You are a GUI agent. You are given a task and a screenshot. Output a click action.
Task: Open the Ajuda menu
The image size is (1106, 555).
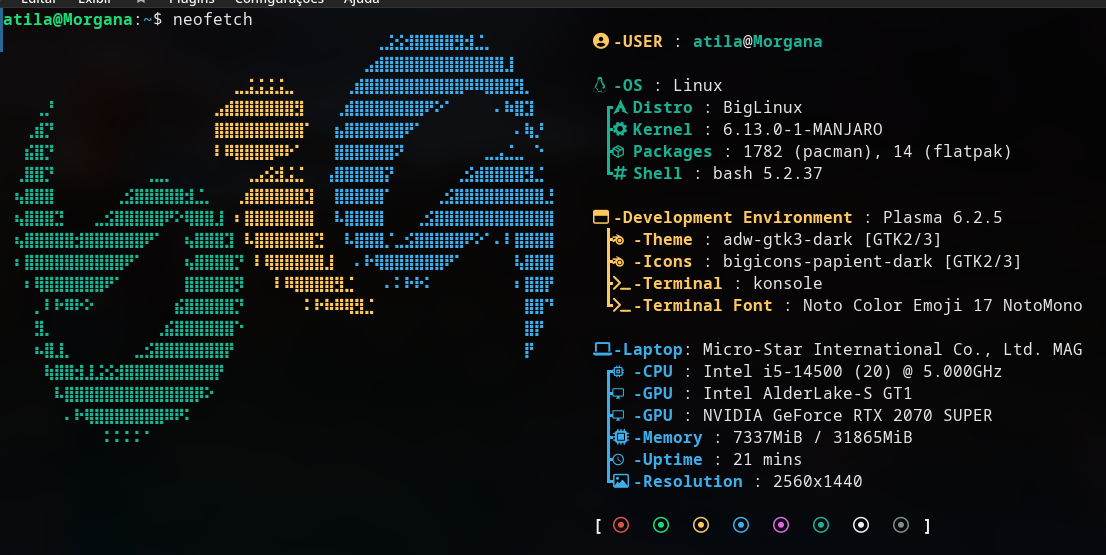click(x=361, y=3)
